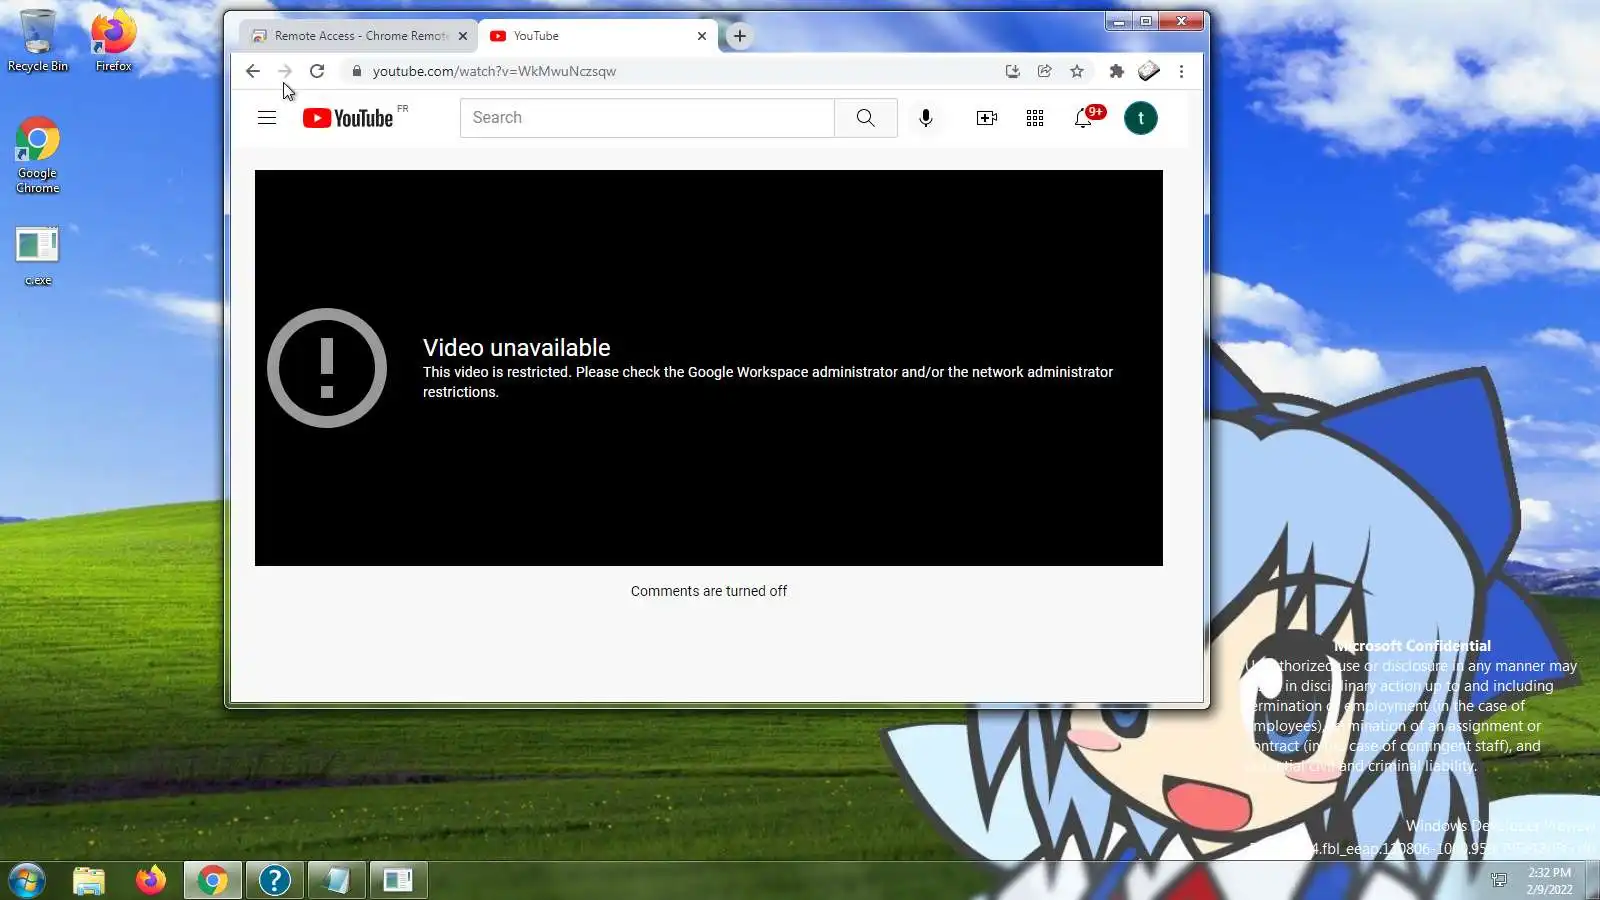
Task: Click the install app icon in address bar
Action: click(1012, 71)
